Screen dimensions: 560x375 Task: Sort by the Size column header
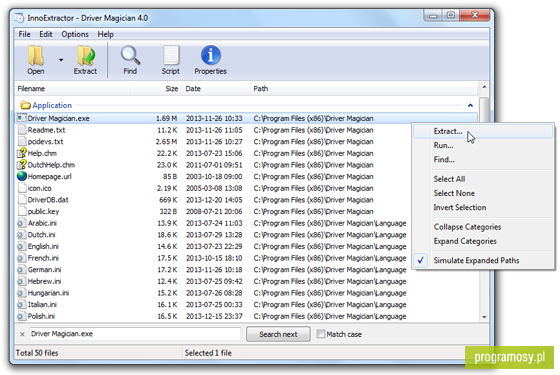coord(156,89)
